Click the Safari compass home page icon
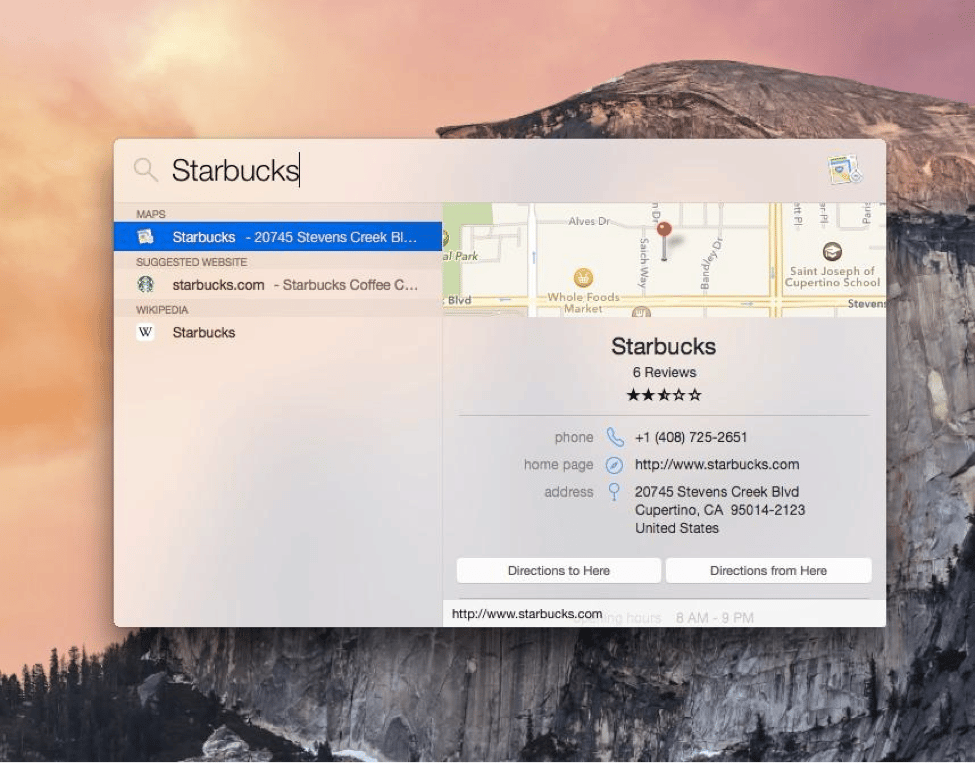Viewport: 975px width, 763px height. point(614,465)
